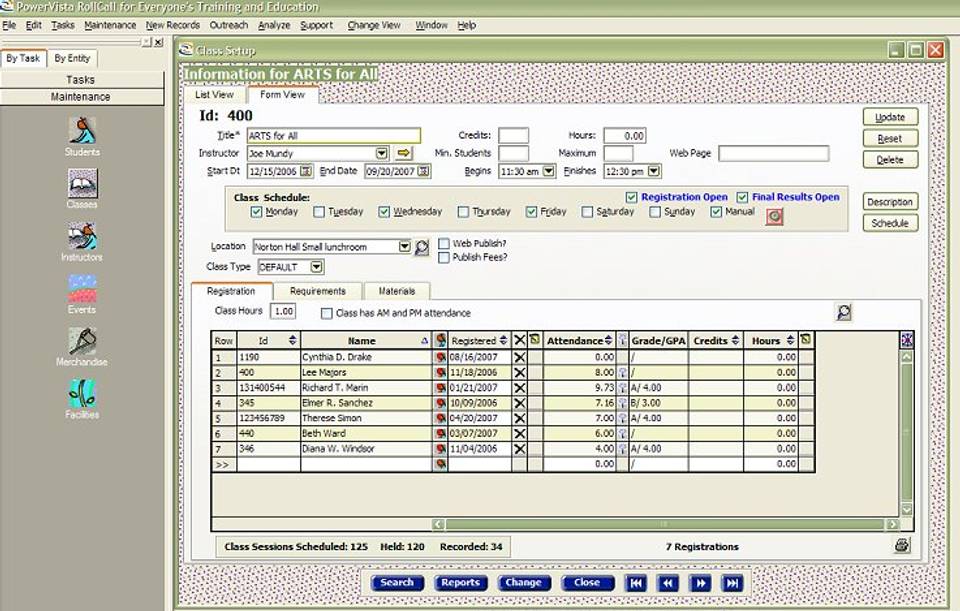The height and width of the screenshot is (611, 960).
Task: Expand the Begins time dropdown
Action: (549, 172)
